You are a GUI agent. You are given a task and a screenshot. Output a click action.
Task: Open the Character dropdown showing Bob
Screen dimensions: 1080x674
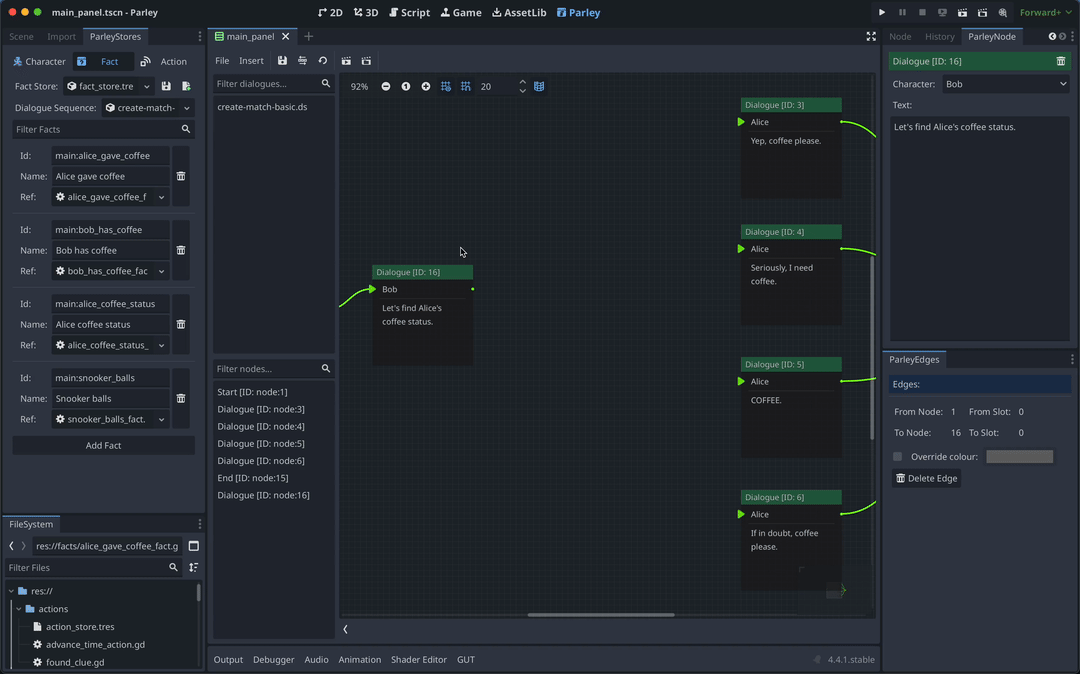click(1005, 83)
